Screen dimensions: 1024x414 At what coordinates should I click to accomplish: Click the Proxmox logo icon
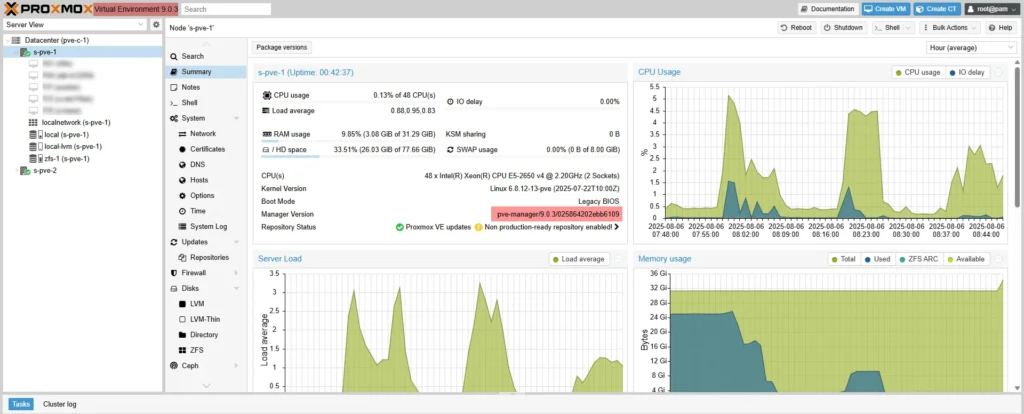click(13, 9)
